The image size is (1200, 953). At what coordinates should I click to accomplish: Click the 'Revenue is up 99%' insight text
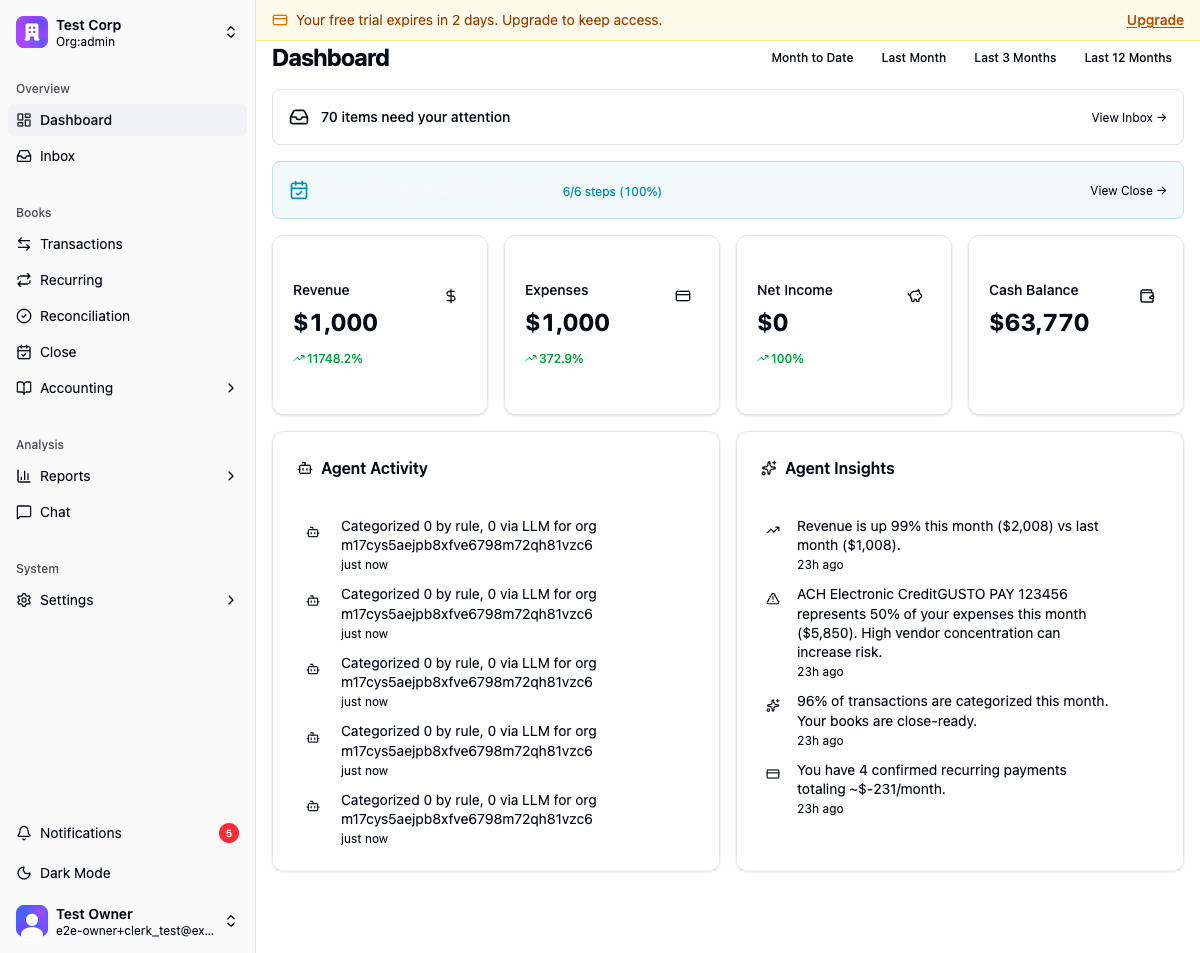click(948, 536)
